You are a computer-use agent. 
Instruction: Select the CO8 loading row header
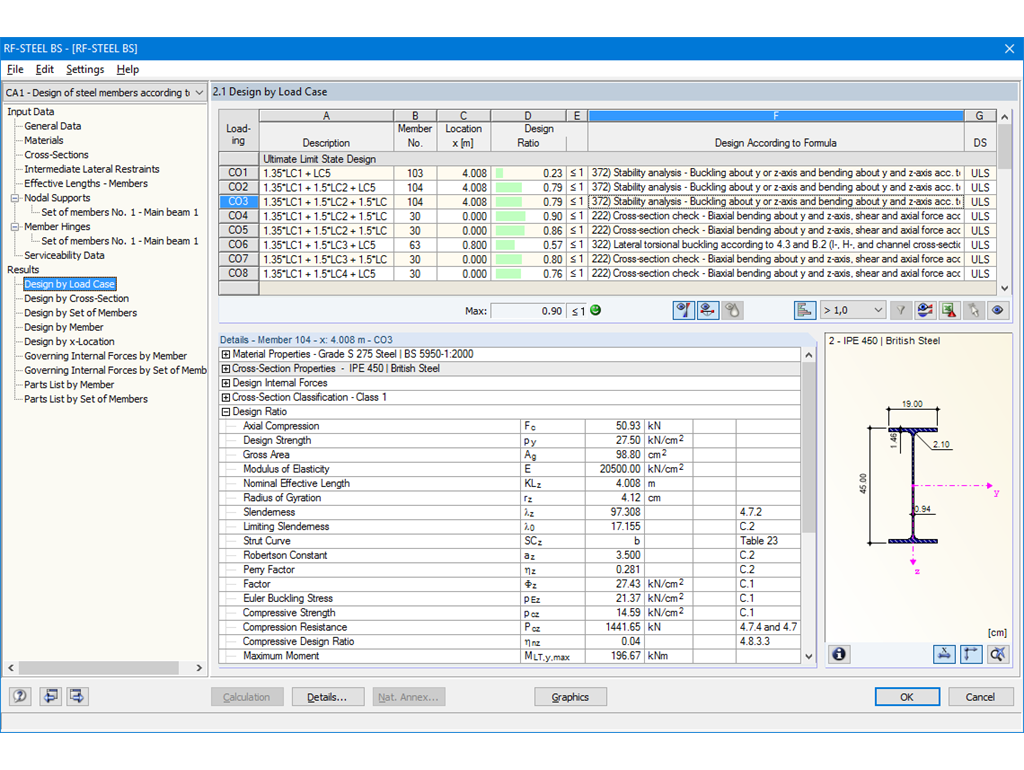click(238, 274)
